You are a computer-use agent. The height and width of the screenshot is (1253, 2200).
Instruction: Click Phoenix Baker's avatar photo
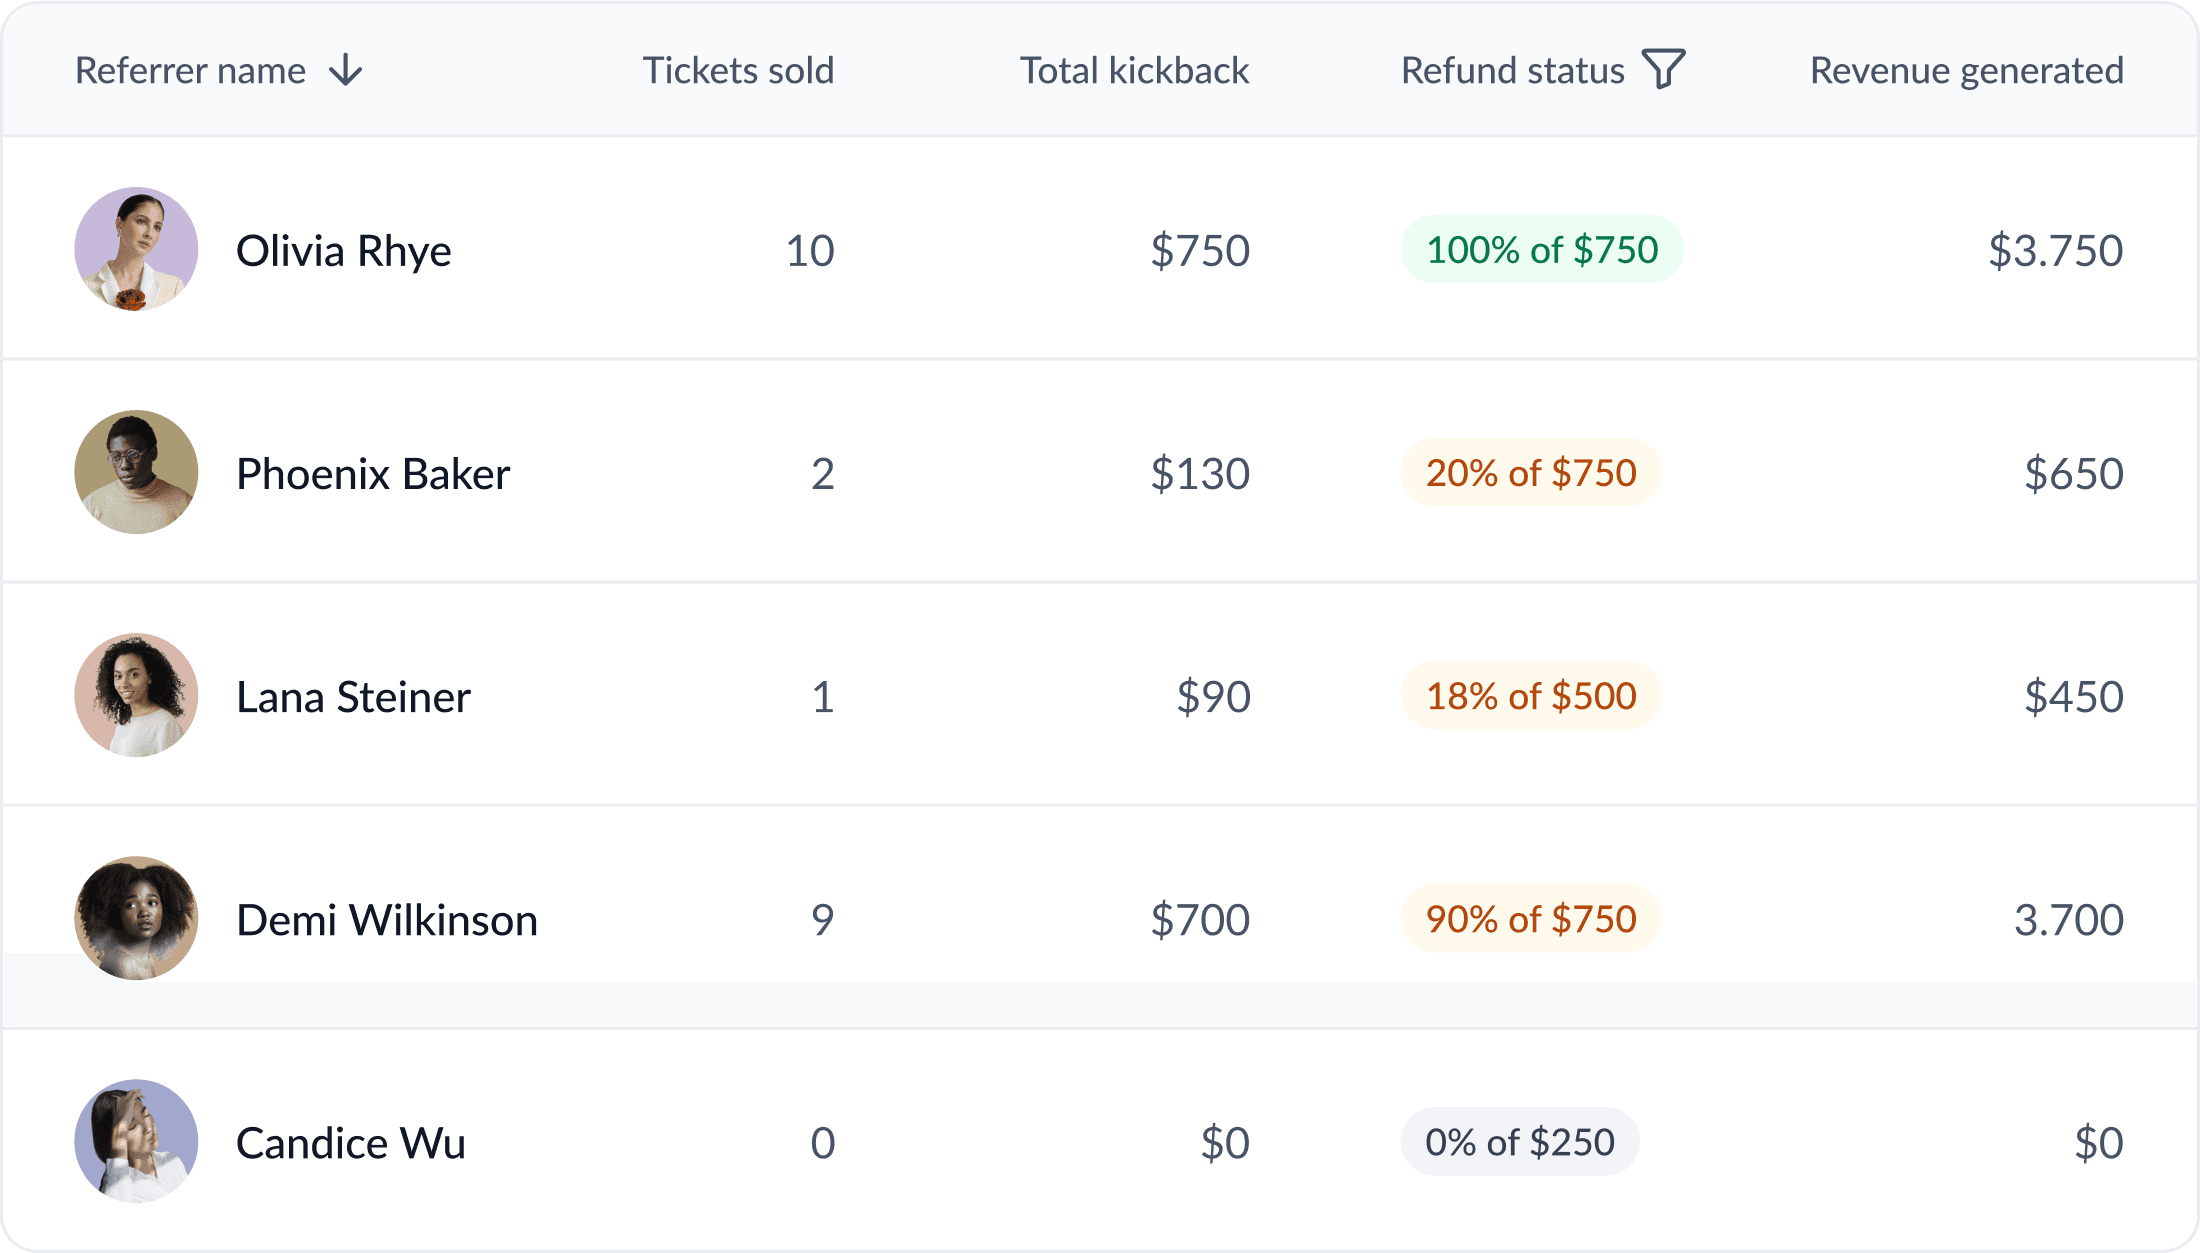[x=136, y=472]
